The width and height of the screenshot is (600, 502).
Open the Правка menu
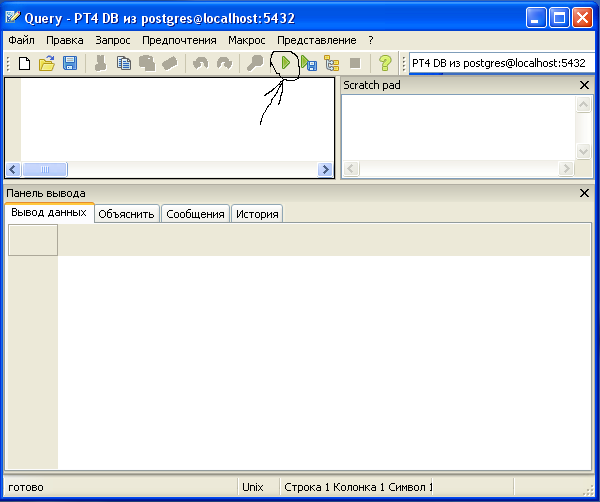click(65, 40)
